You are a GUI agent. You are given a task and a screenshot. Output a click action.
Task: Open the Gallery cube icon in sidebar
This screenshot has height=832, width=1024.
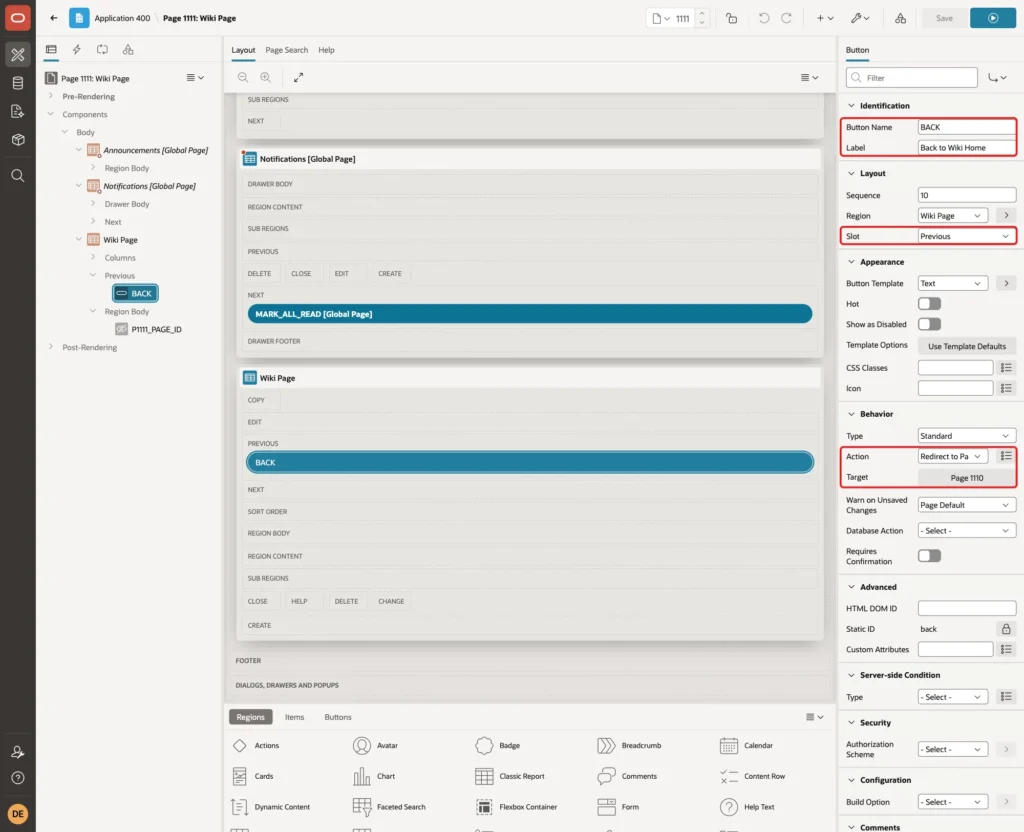tap(18, 139)
